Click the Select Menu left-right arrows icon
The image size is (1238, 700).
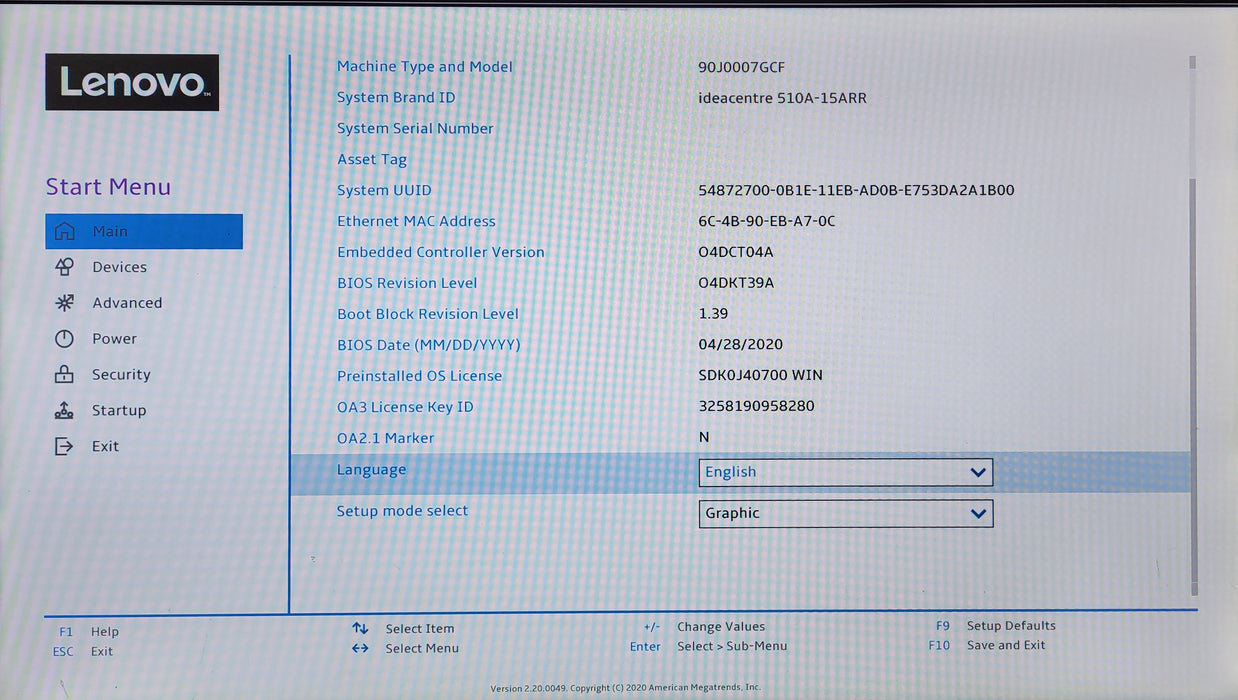pyautogui.click(x=361, y=649)
